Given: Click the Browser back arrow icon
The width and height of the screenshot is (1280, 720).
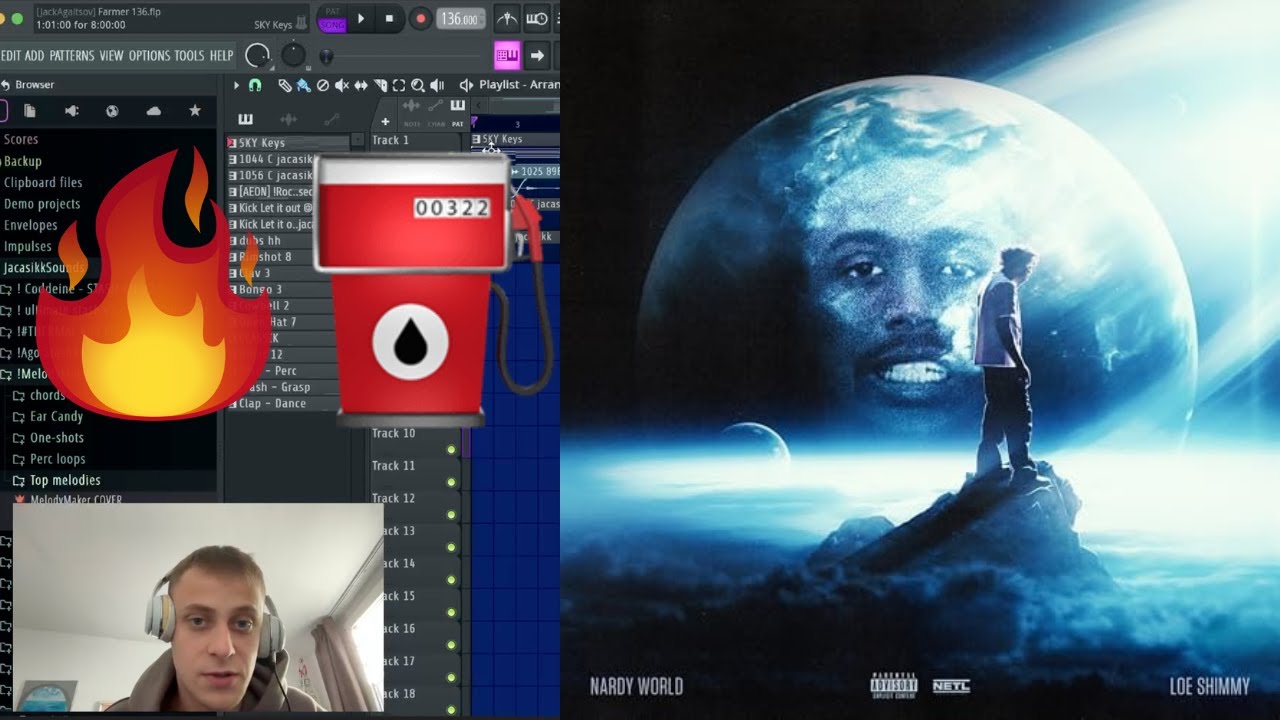Looking at the screenshot, I should [x=5, y=85].
